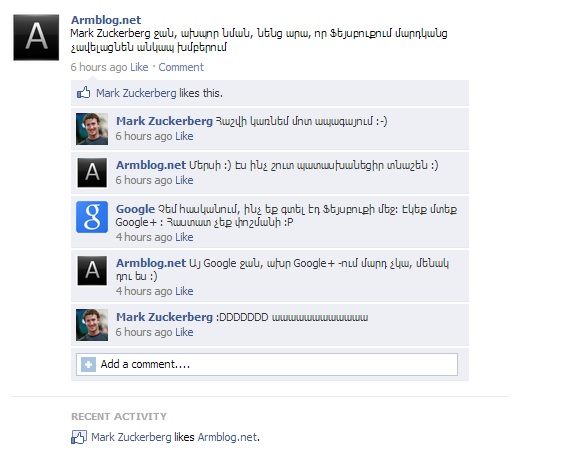564x472 pixels.
Task: Open the Google commenter name link
Action: 135,209
